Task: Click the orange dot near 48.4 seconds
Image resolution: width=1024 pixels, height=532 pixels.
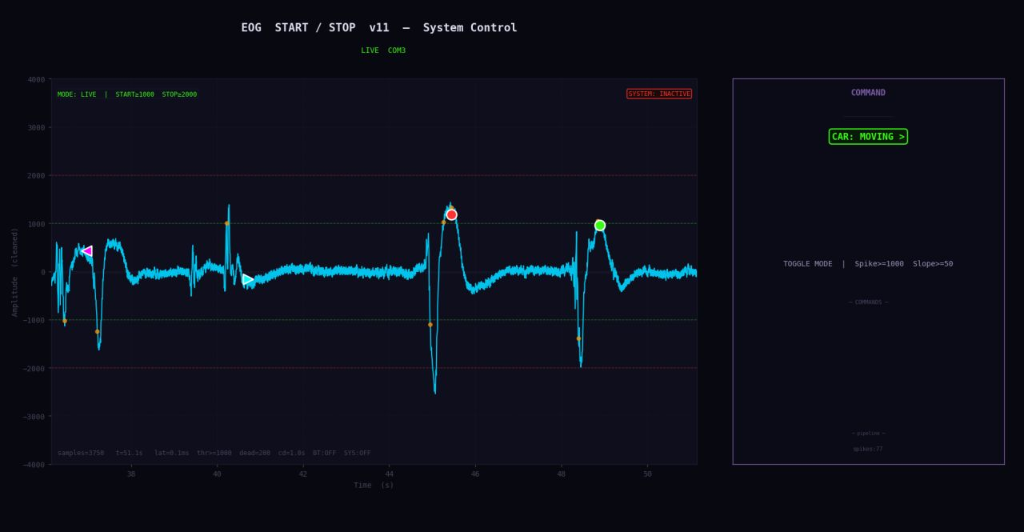Action: (579, 339)
